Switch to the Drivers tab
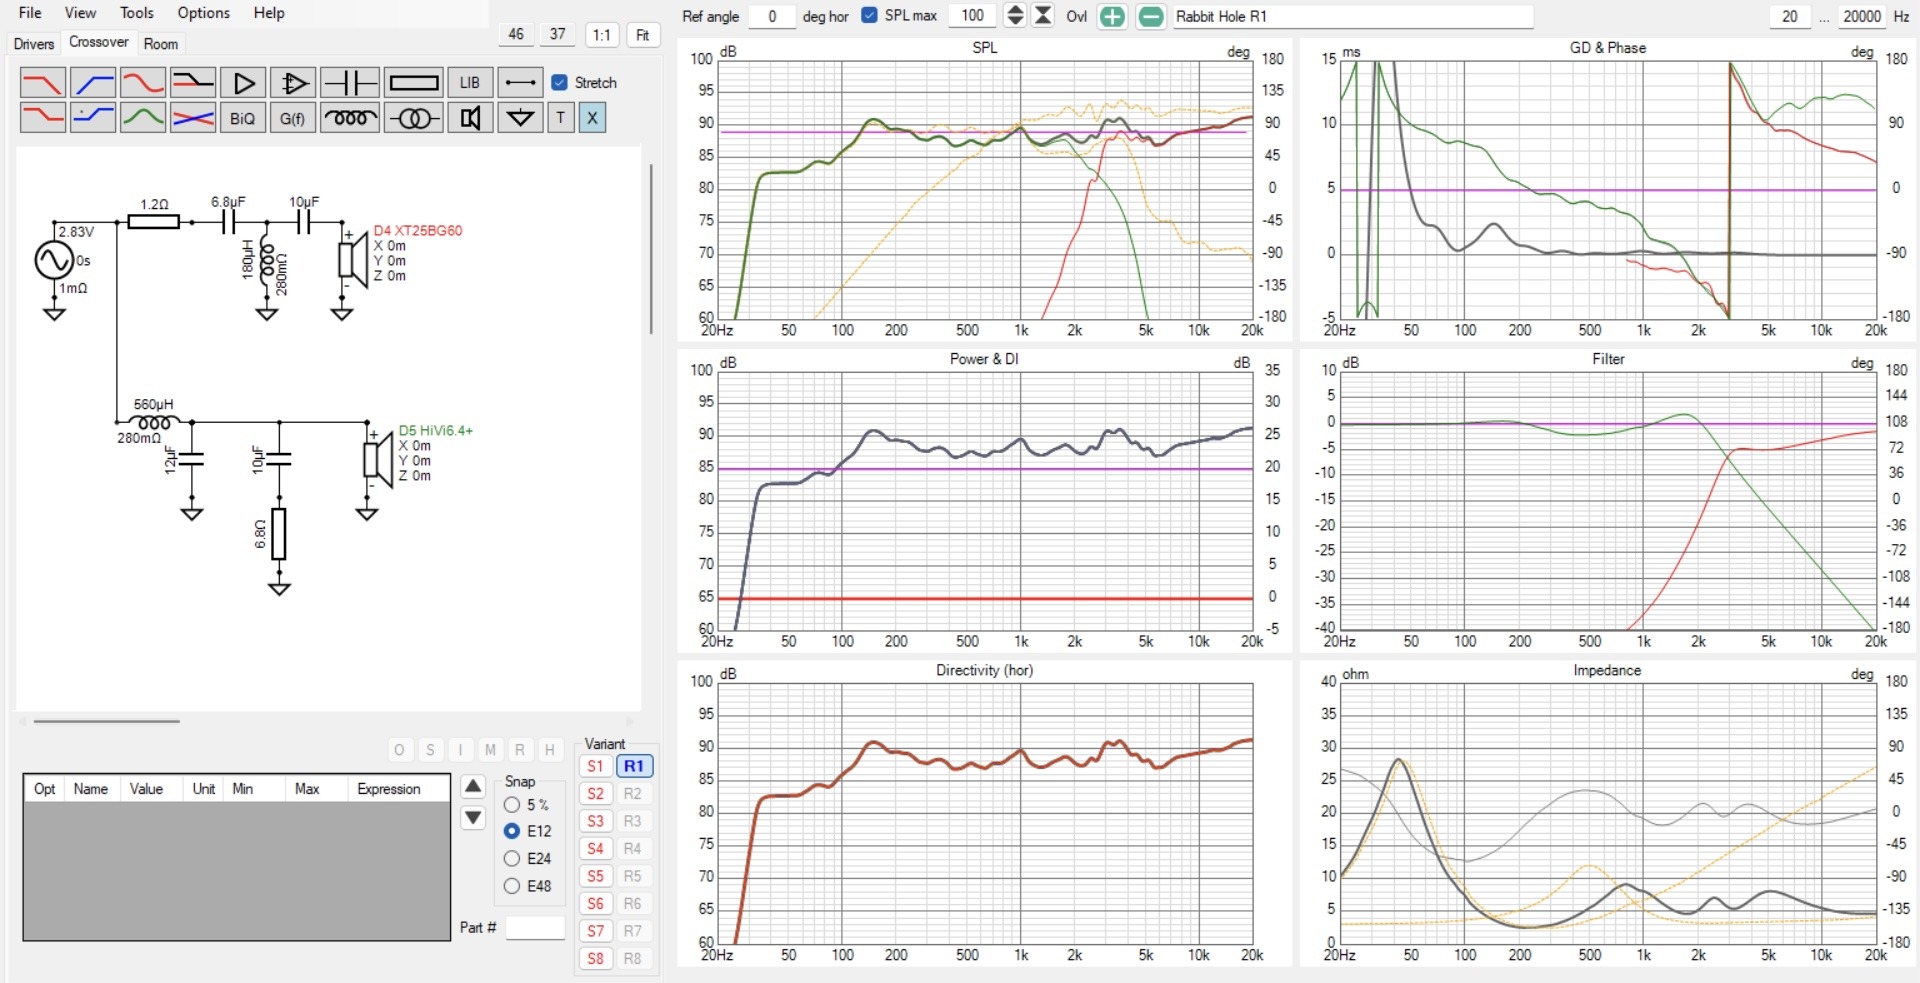The image size is (1920, 983). tap(34, 44)
